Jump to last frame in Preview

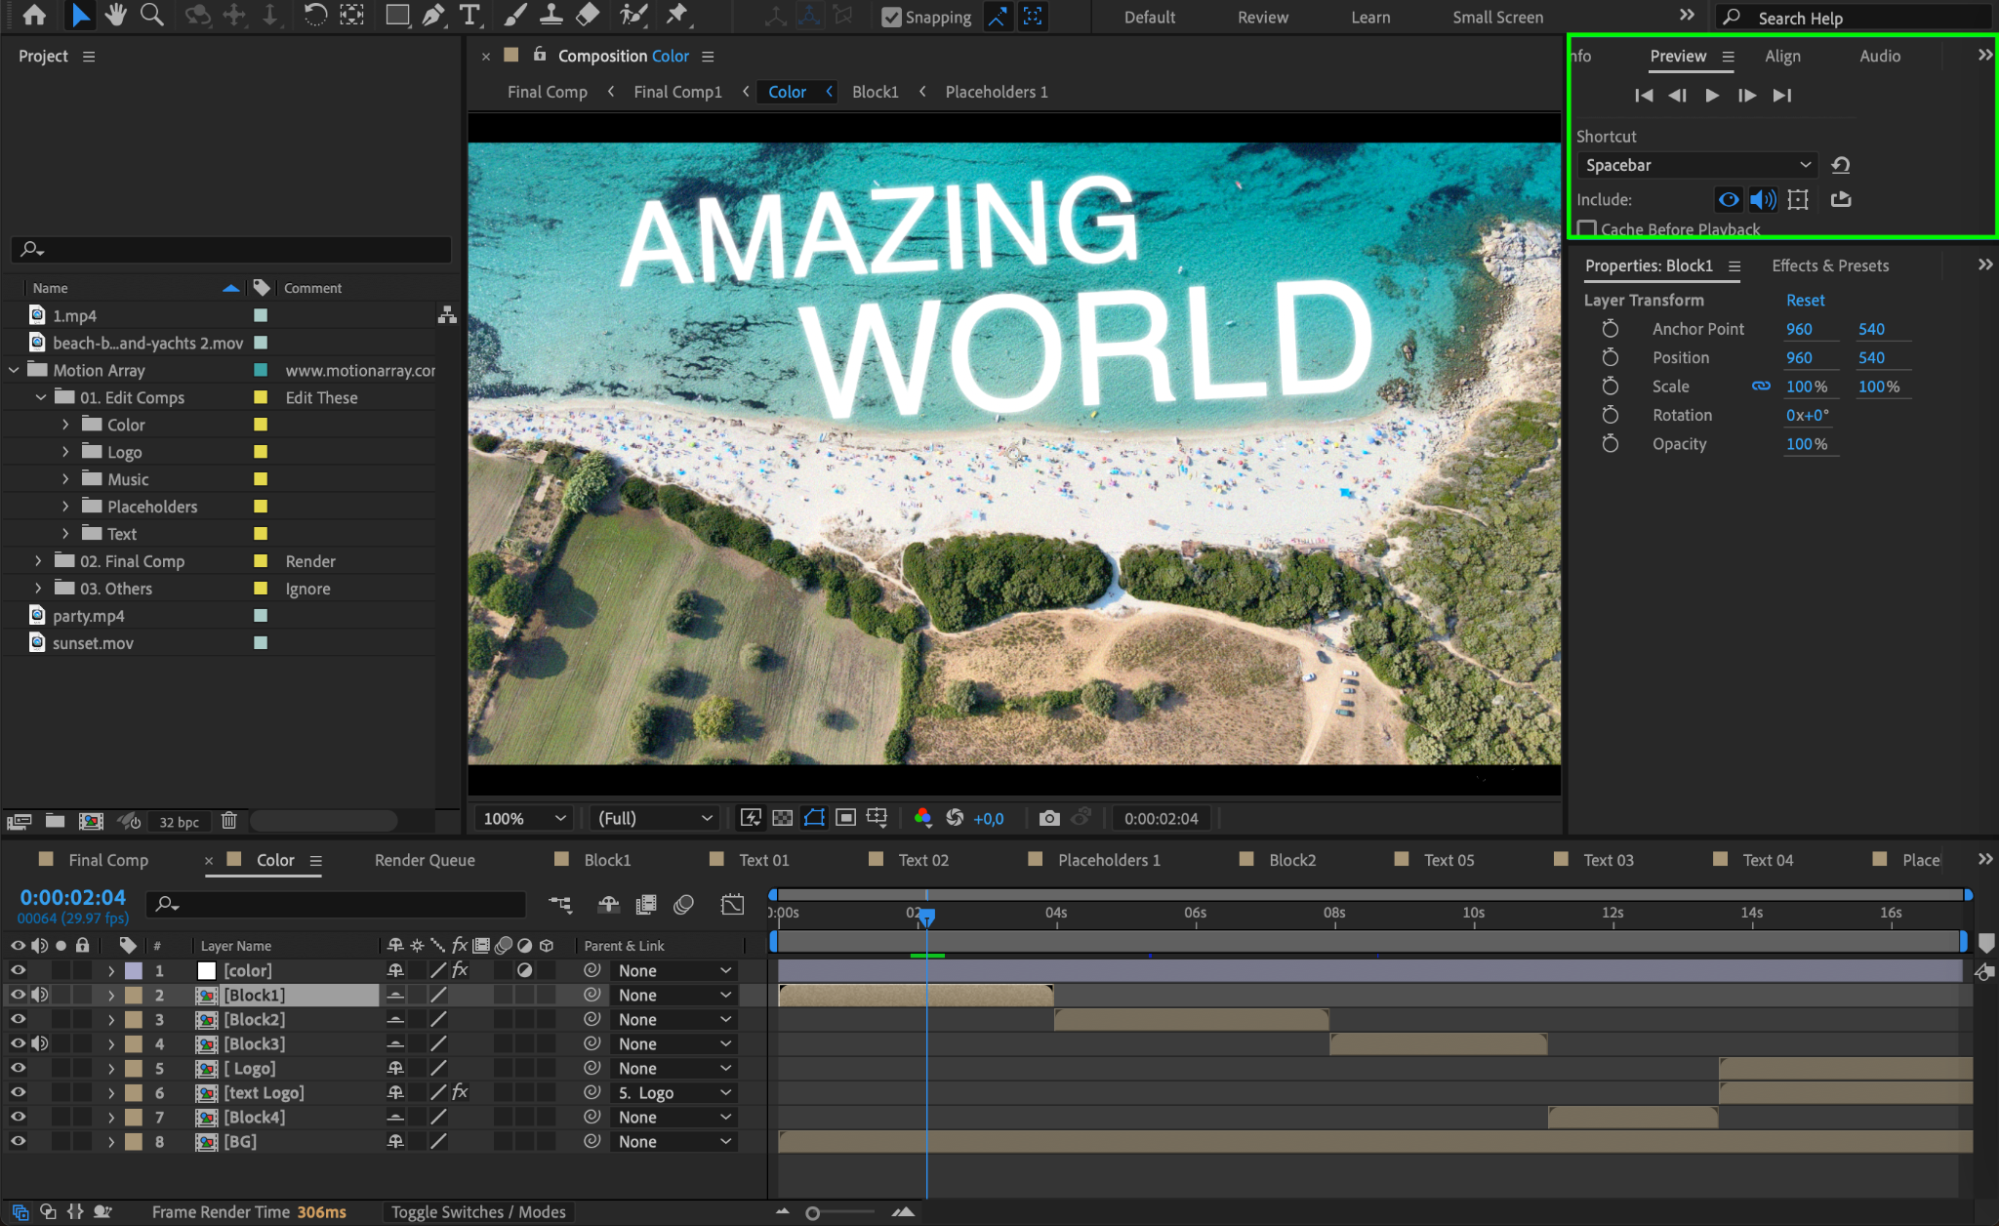coord(1781,95)
